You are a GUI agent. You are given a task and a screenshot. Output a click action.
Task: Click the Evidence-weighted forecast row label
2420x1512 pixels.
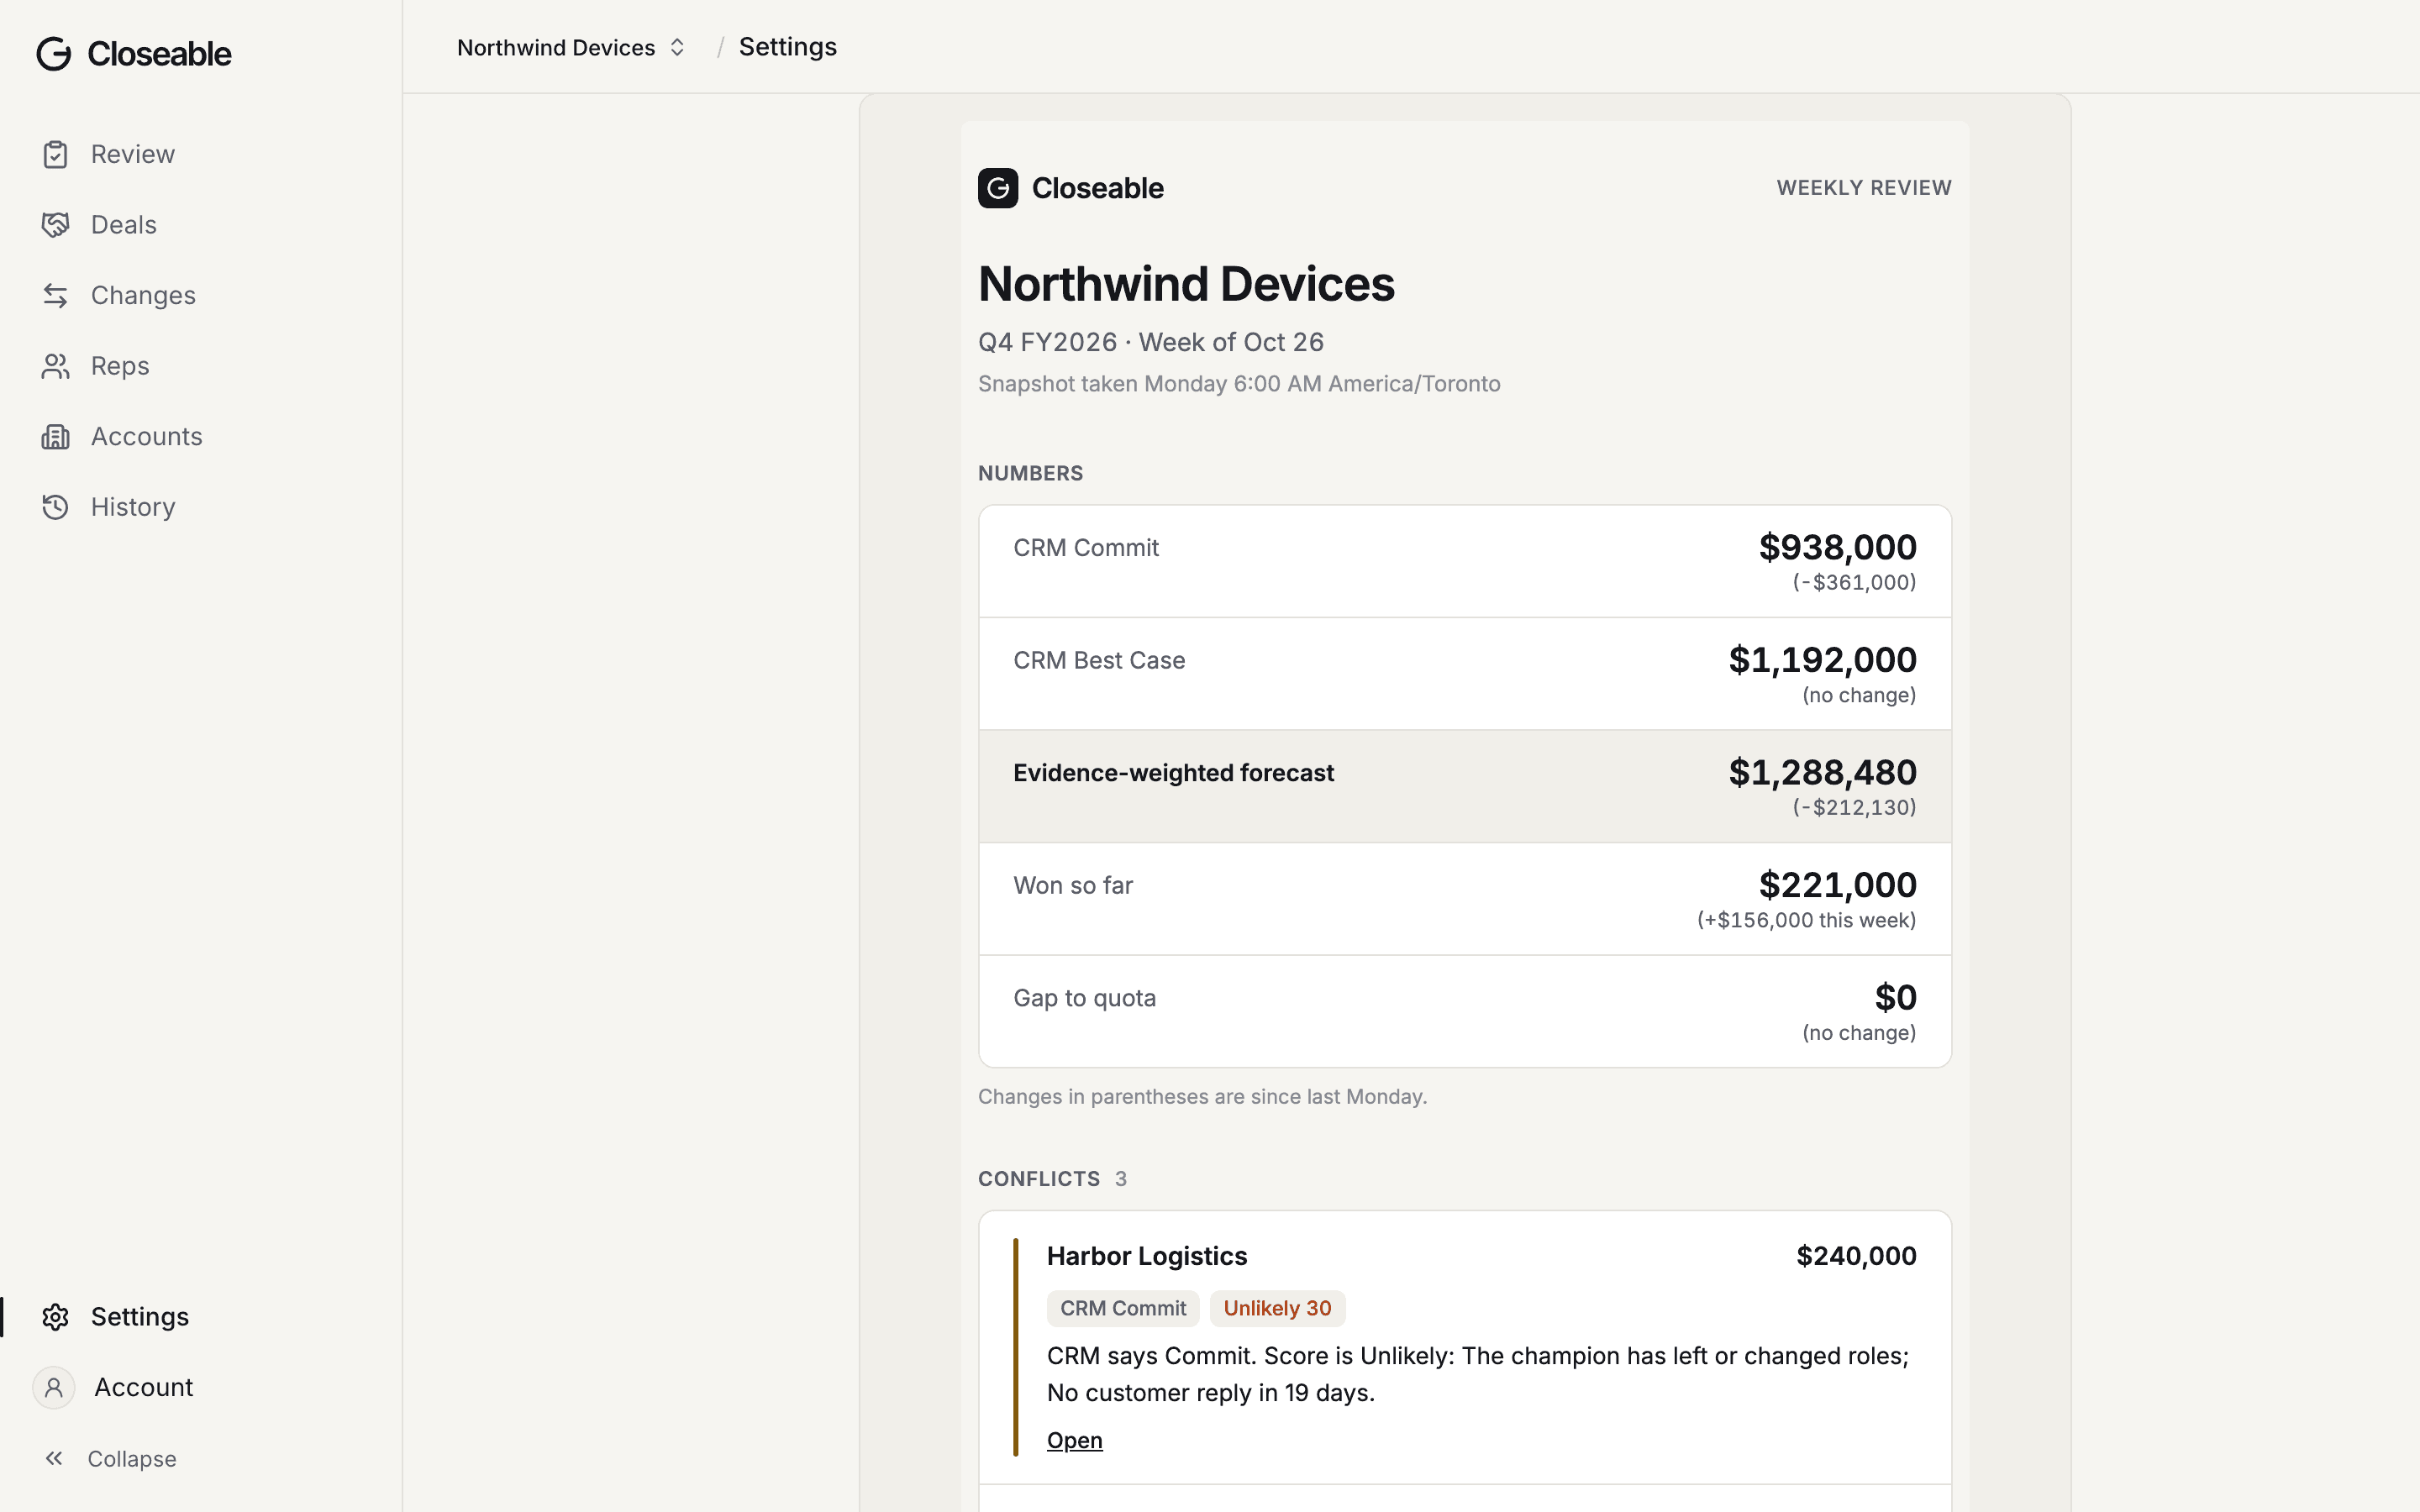[1173, 773]
